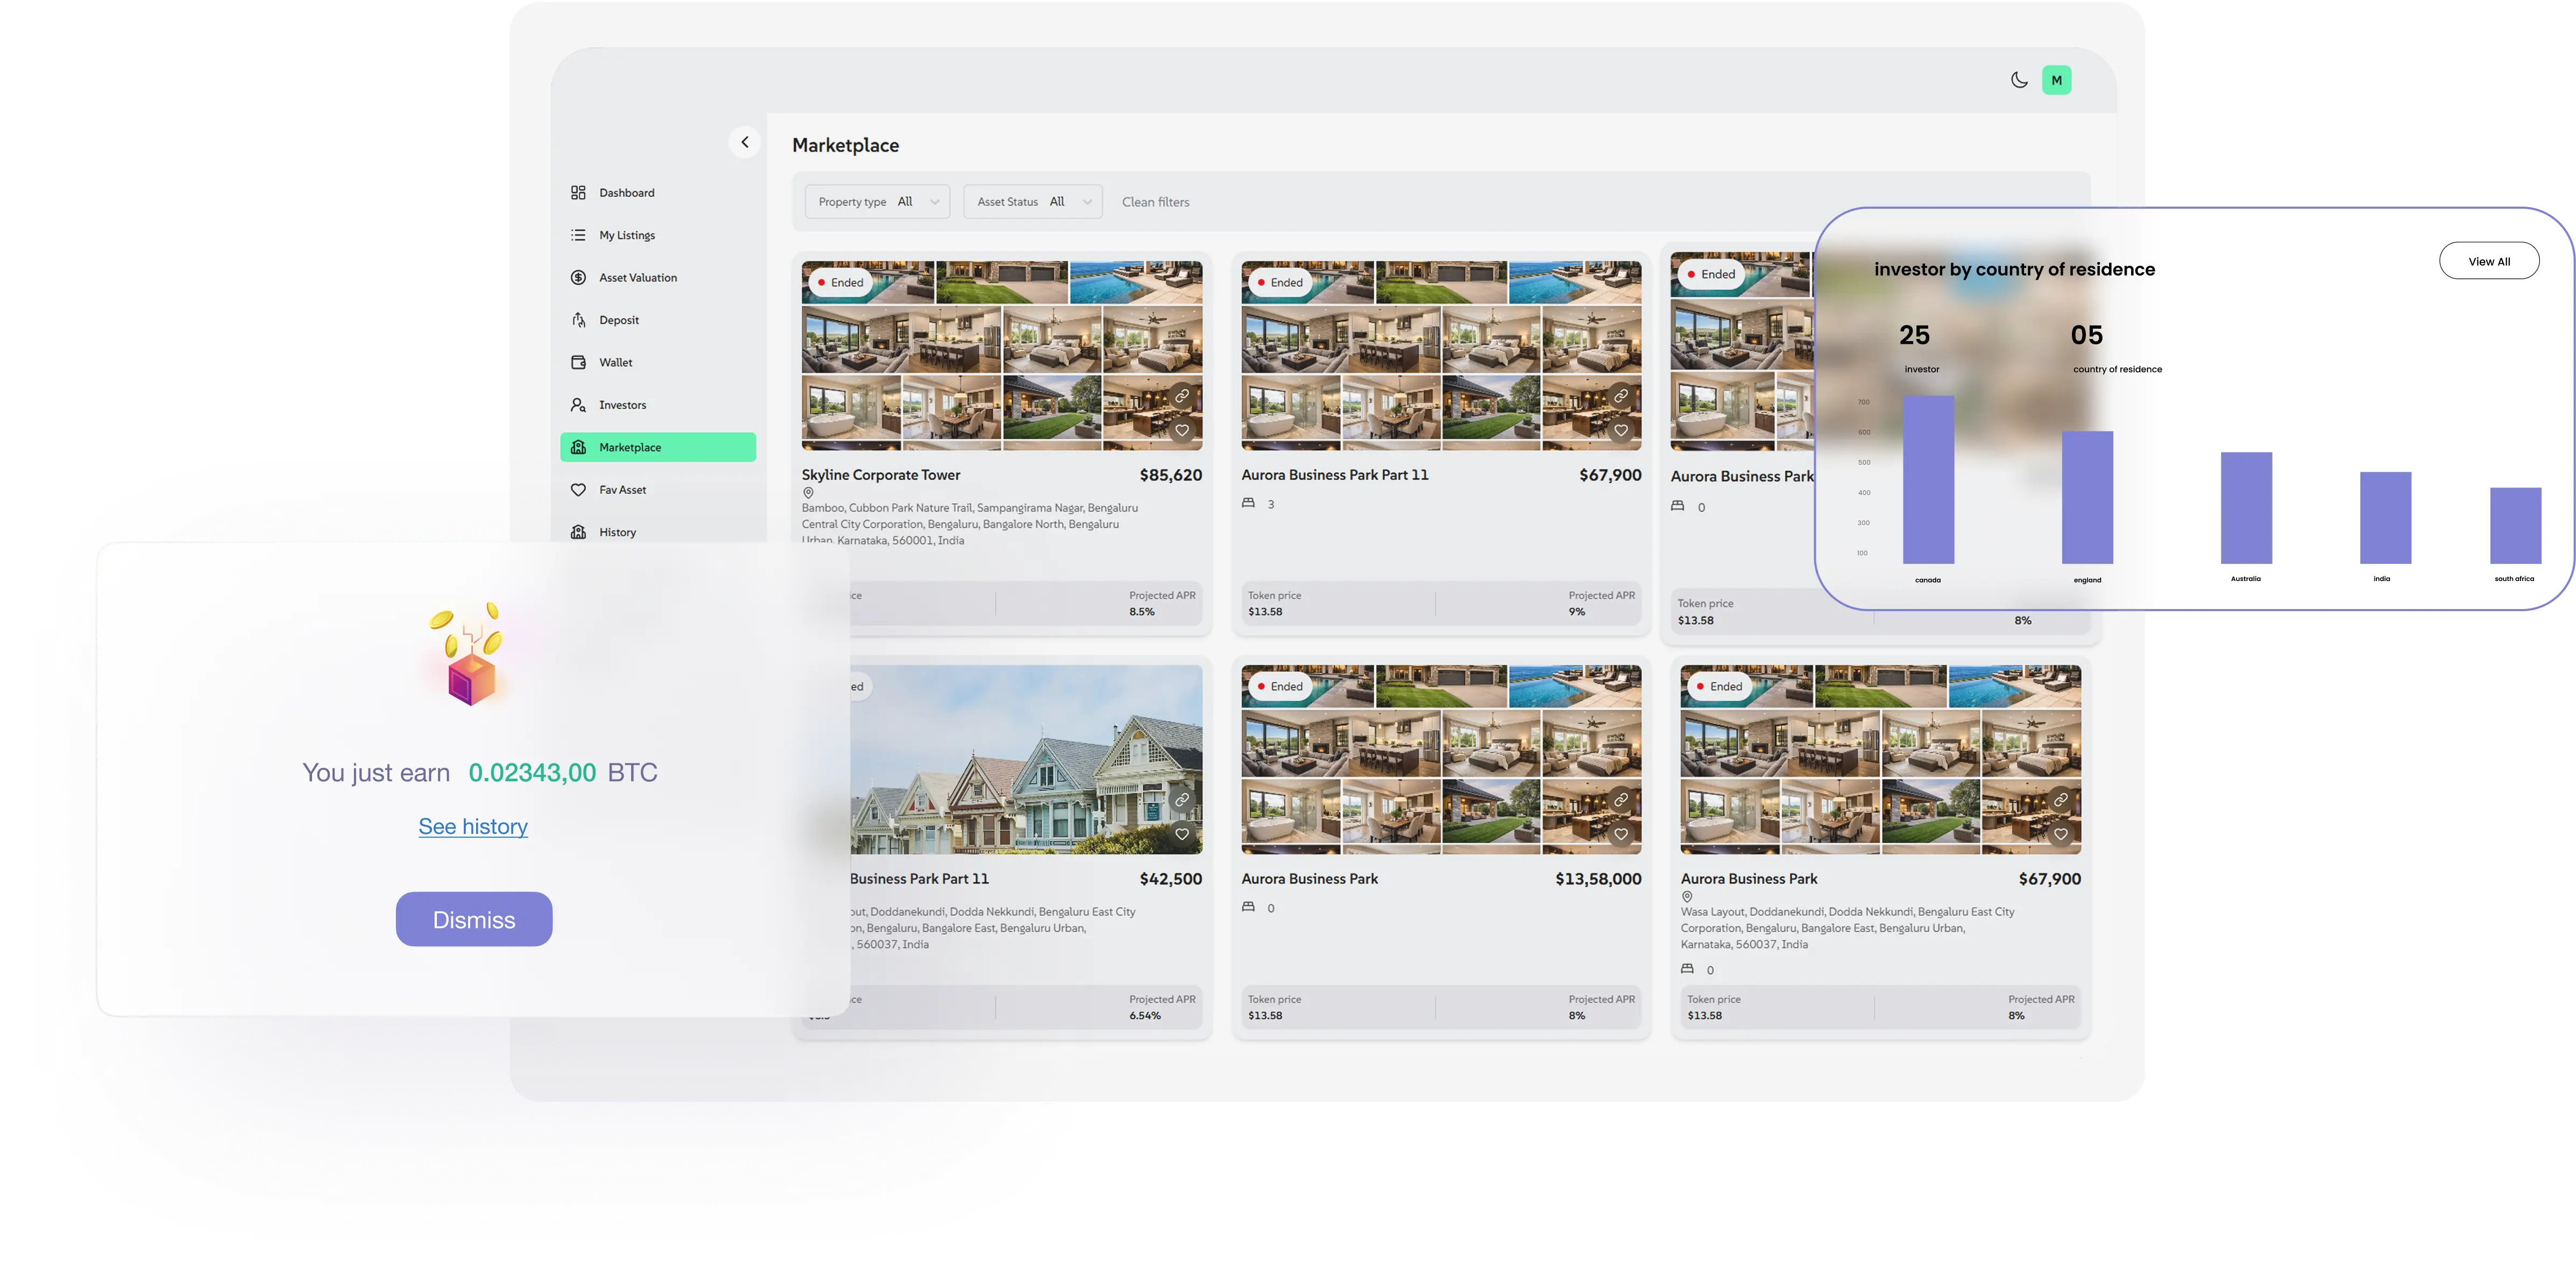Open My Listings in sidebar
This screenshot has width=2576, height=1274.
tap(658, 235)
